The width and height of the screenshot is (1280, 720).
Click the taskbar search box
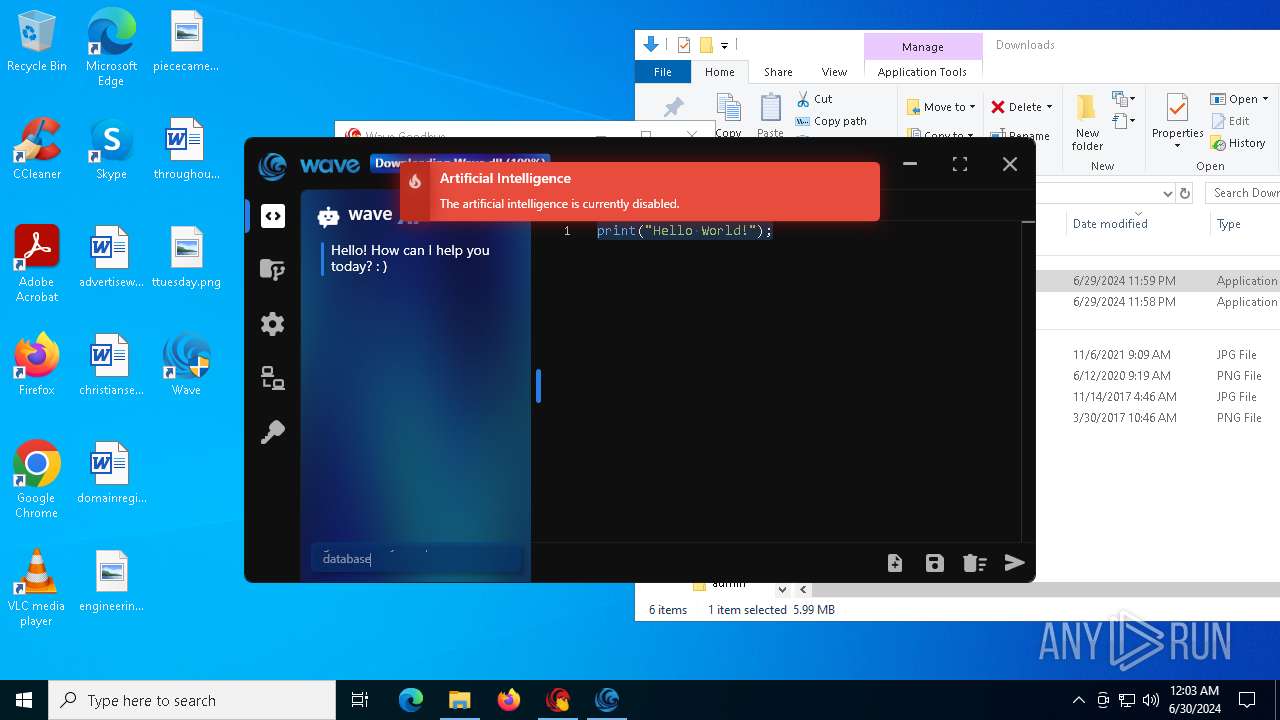pos(192,700)
